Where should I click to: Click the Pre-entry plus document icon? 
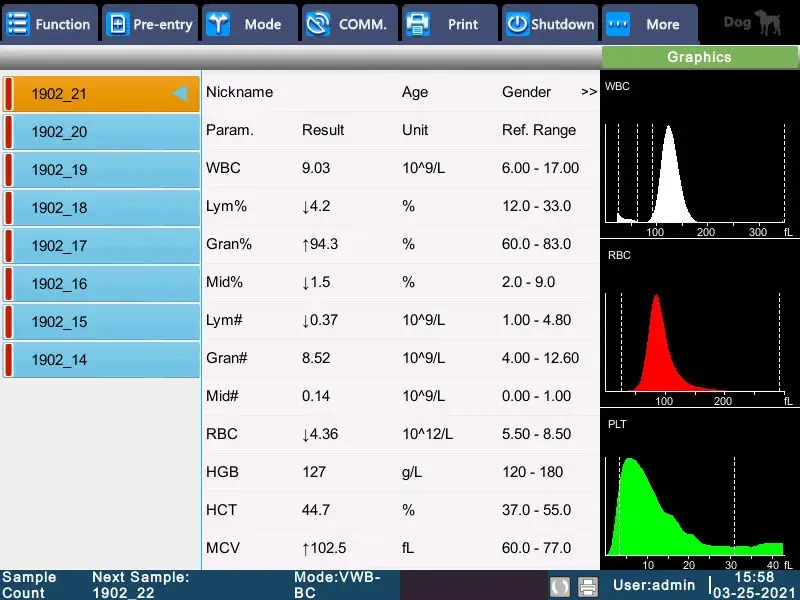point(118,24)
